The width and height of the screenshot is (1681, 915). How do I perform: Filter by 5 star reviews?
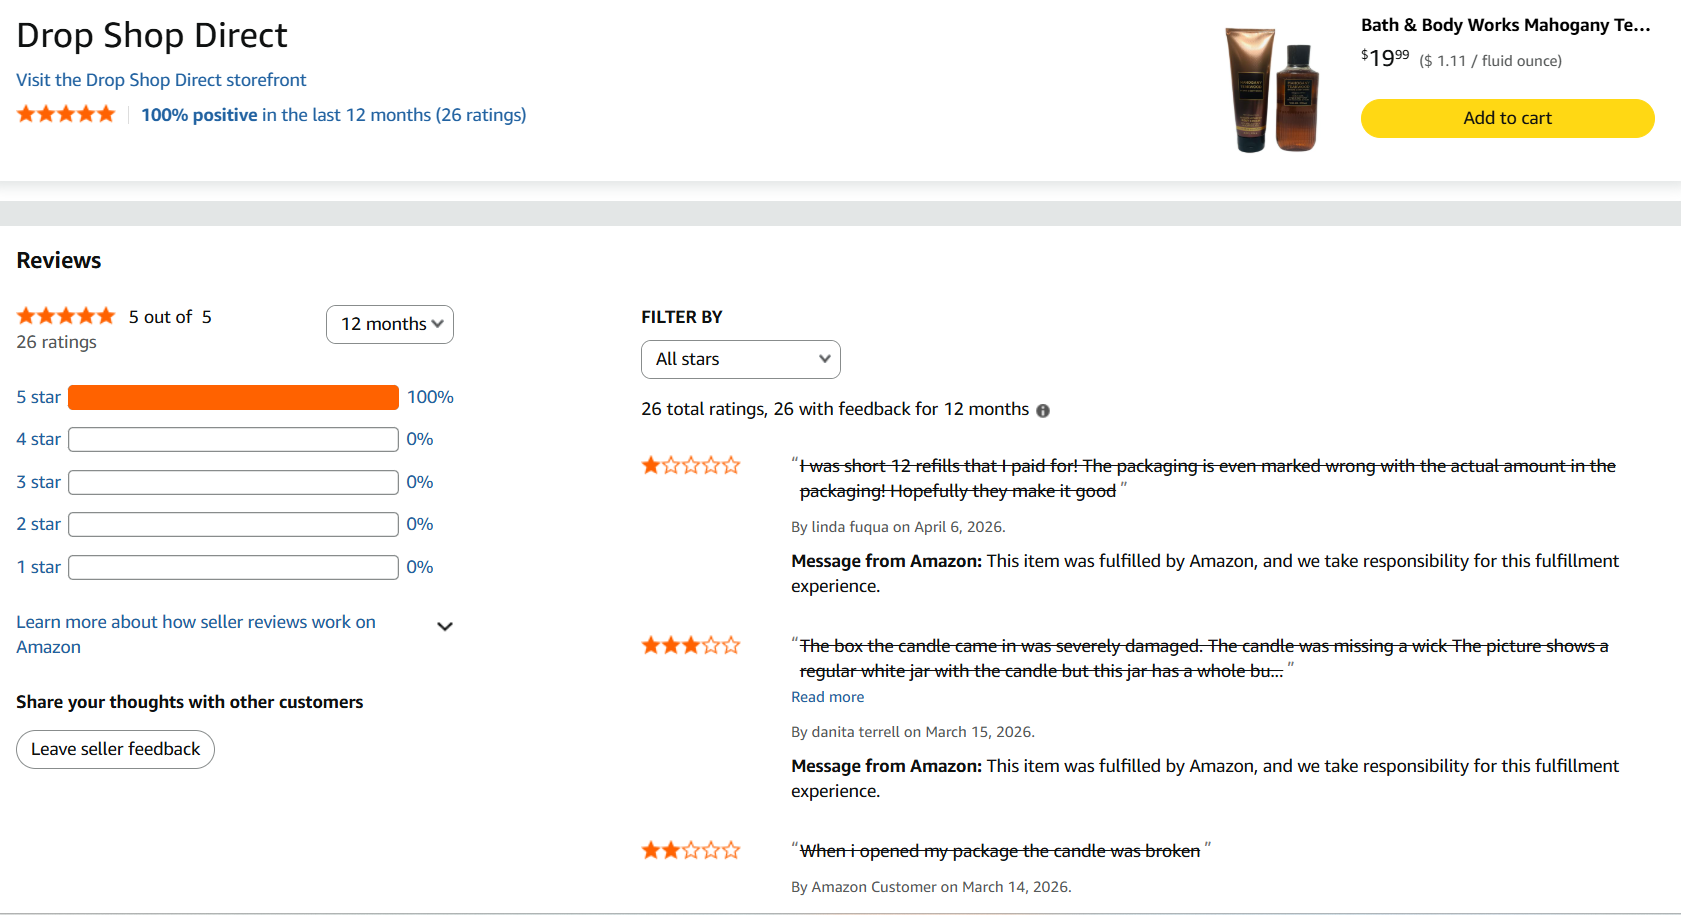tap(38, 397)
